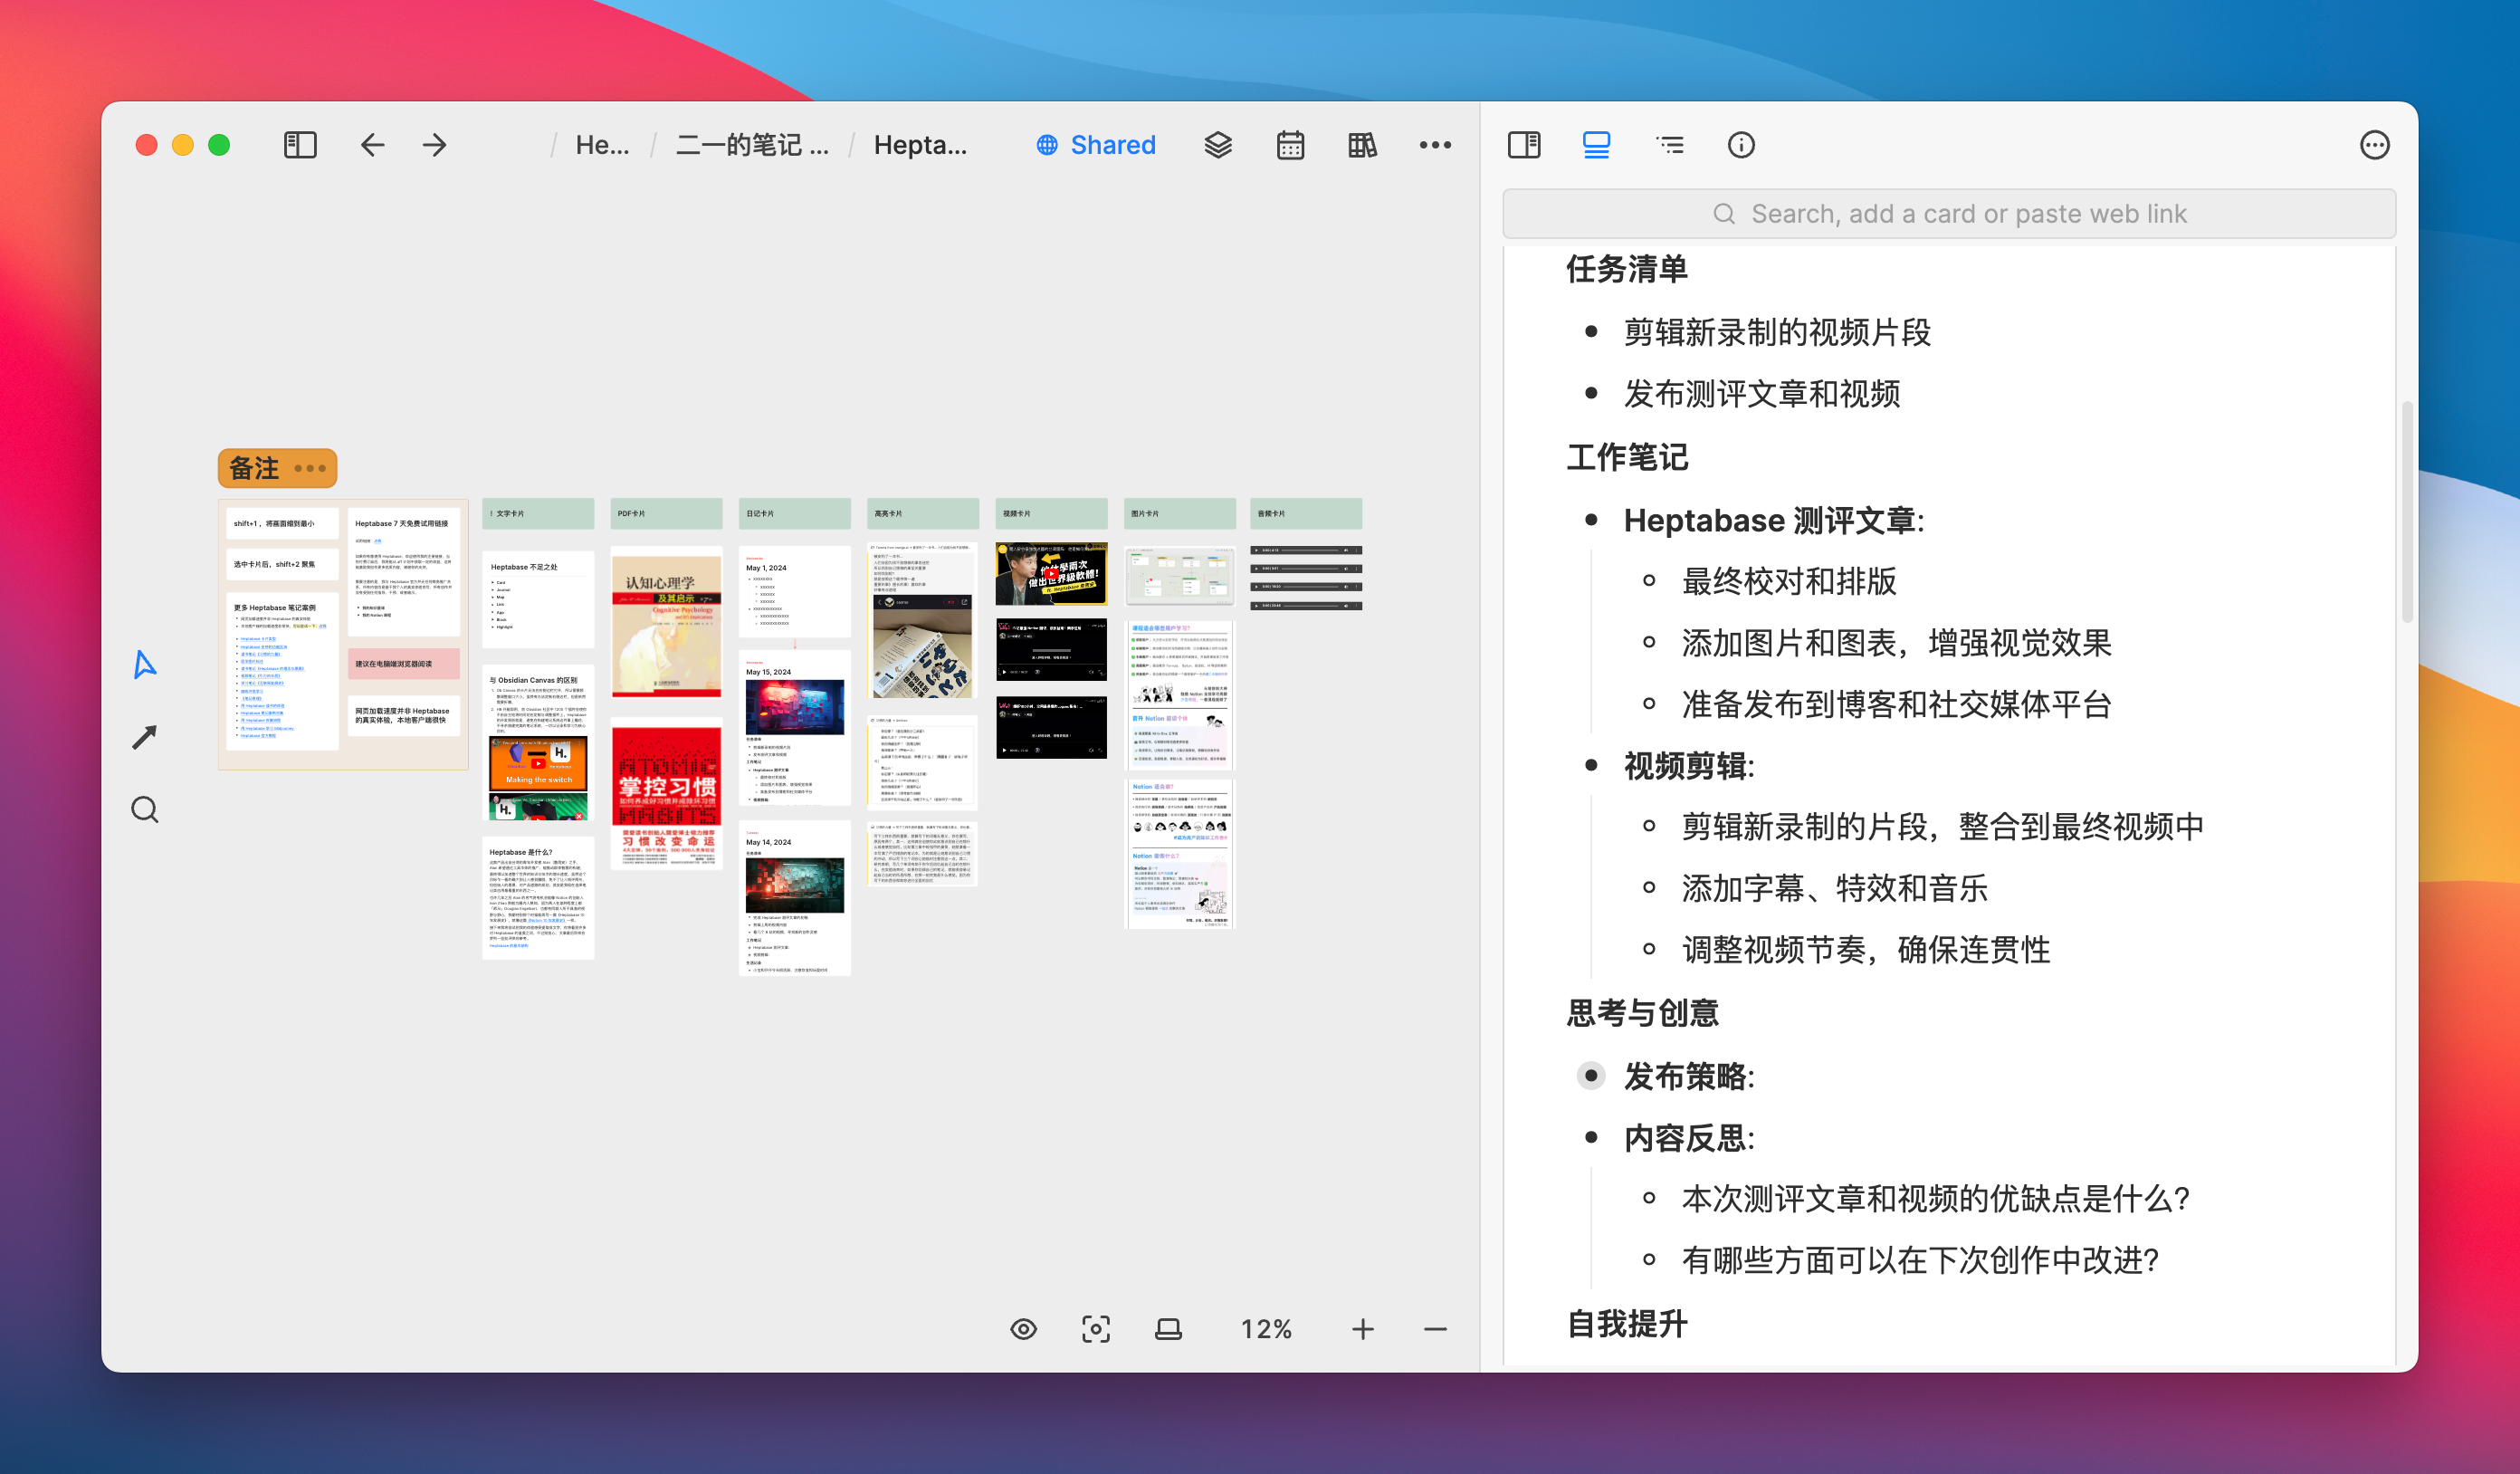The width and height of the screenshot is (2520, 1474).
Task: Open the card library bookshelf icon
Action: click(x=1362, y=145)
